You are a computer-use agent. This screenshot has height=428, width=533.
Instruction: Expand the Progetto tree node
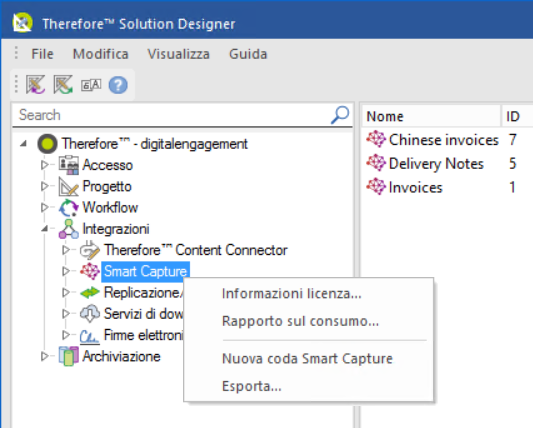click(45, 186)
